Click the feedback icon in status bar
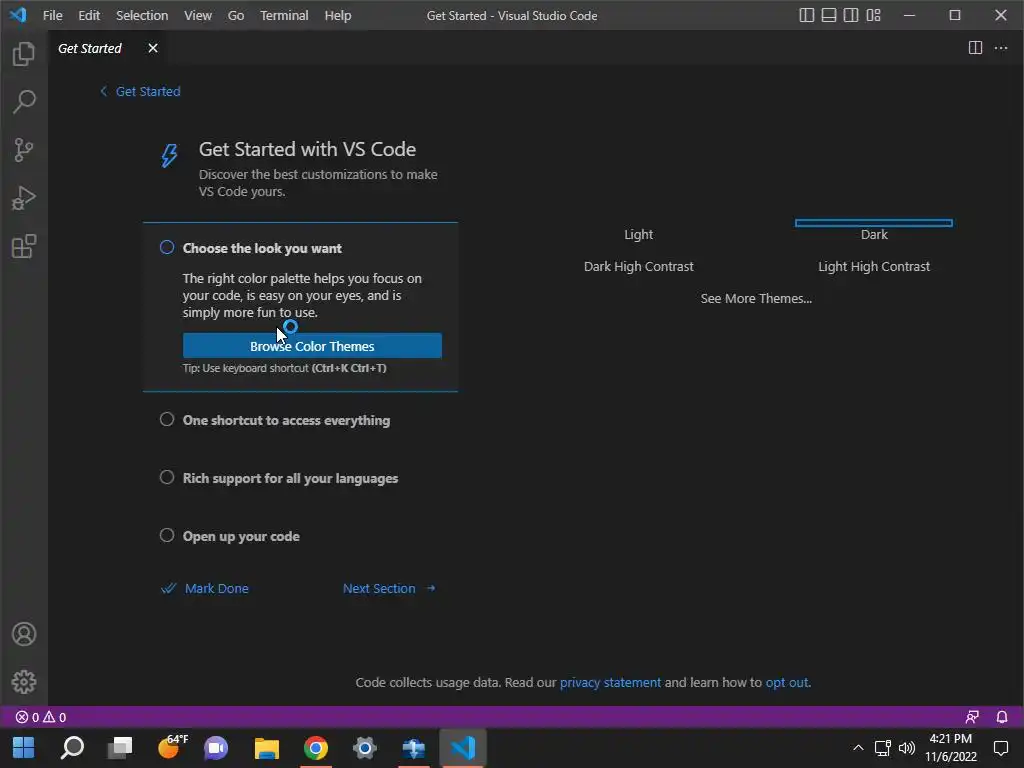The width and height of the screenshot is (1024, 768). click(972, 717)
